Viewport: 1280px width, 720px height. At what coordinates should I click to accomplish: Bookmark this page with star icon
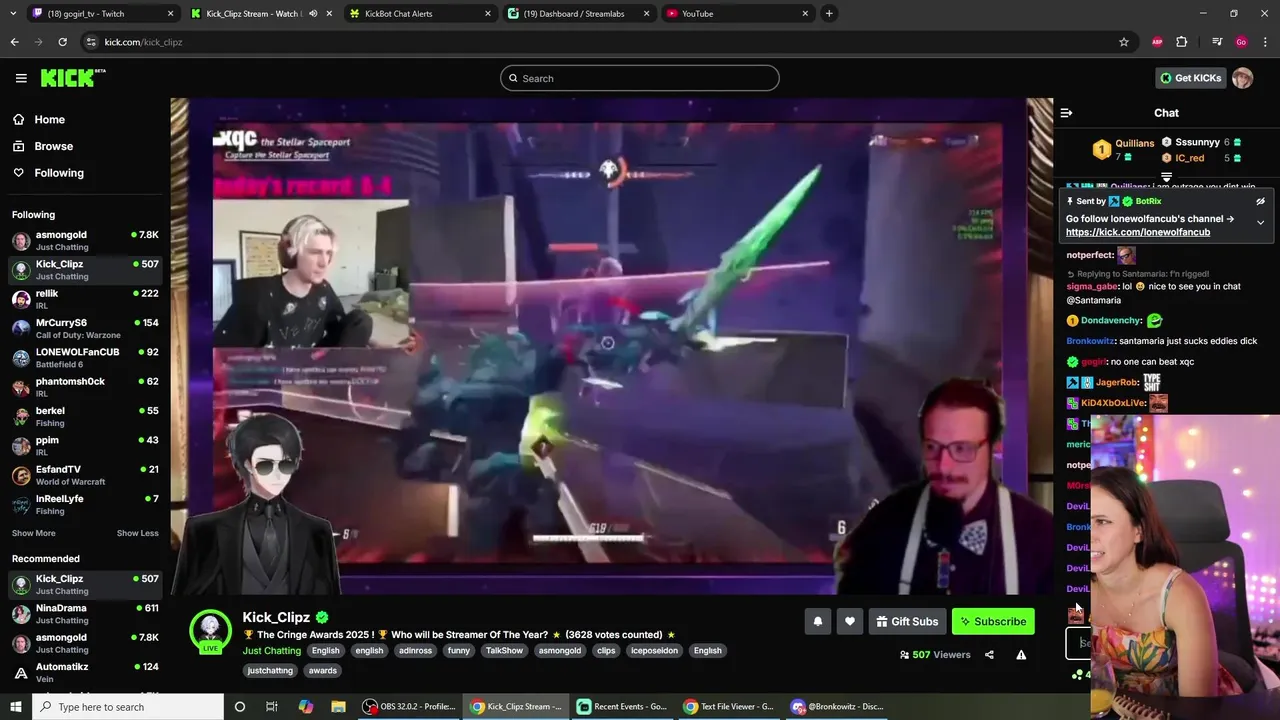[1124, 42]
